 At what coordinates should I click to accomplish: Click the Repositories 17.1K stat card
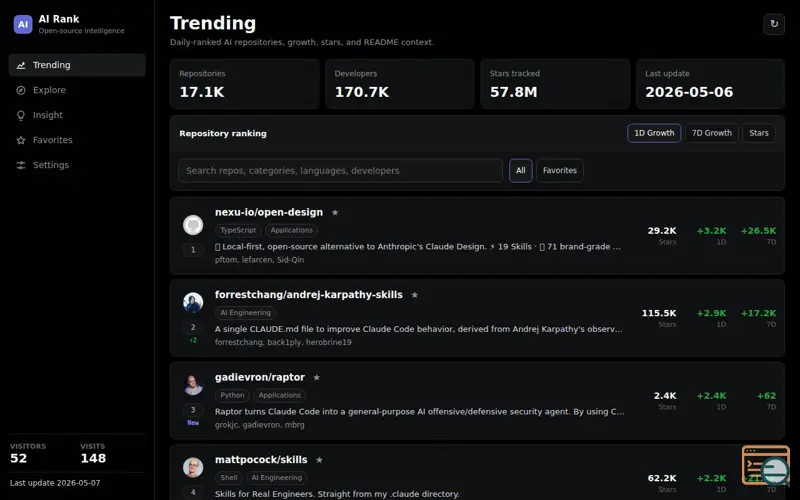pos(244,84)
